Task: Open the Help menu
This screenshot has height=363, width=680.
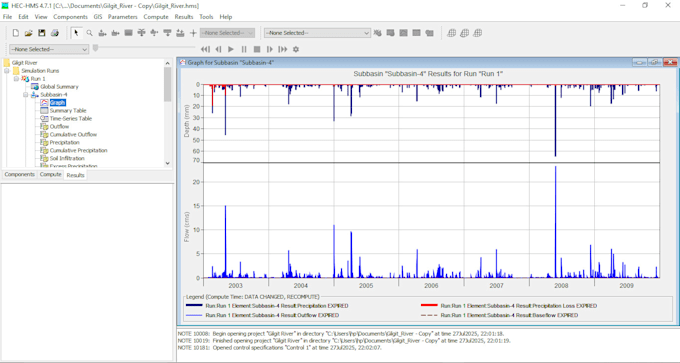Action: pos(226,17)
